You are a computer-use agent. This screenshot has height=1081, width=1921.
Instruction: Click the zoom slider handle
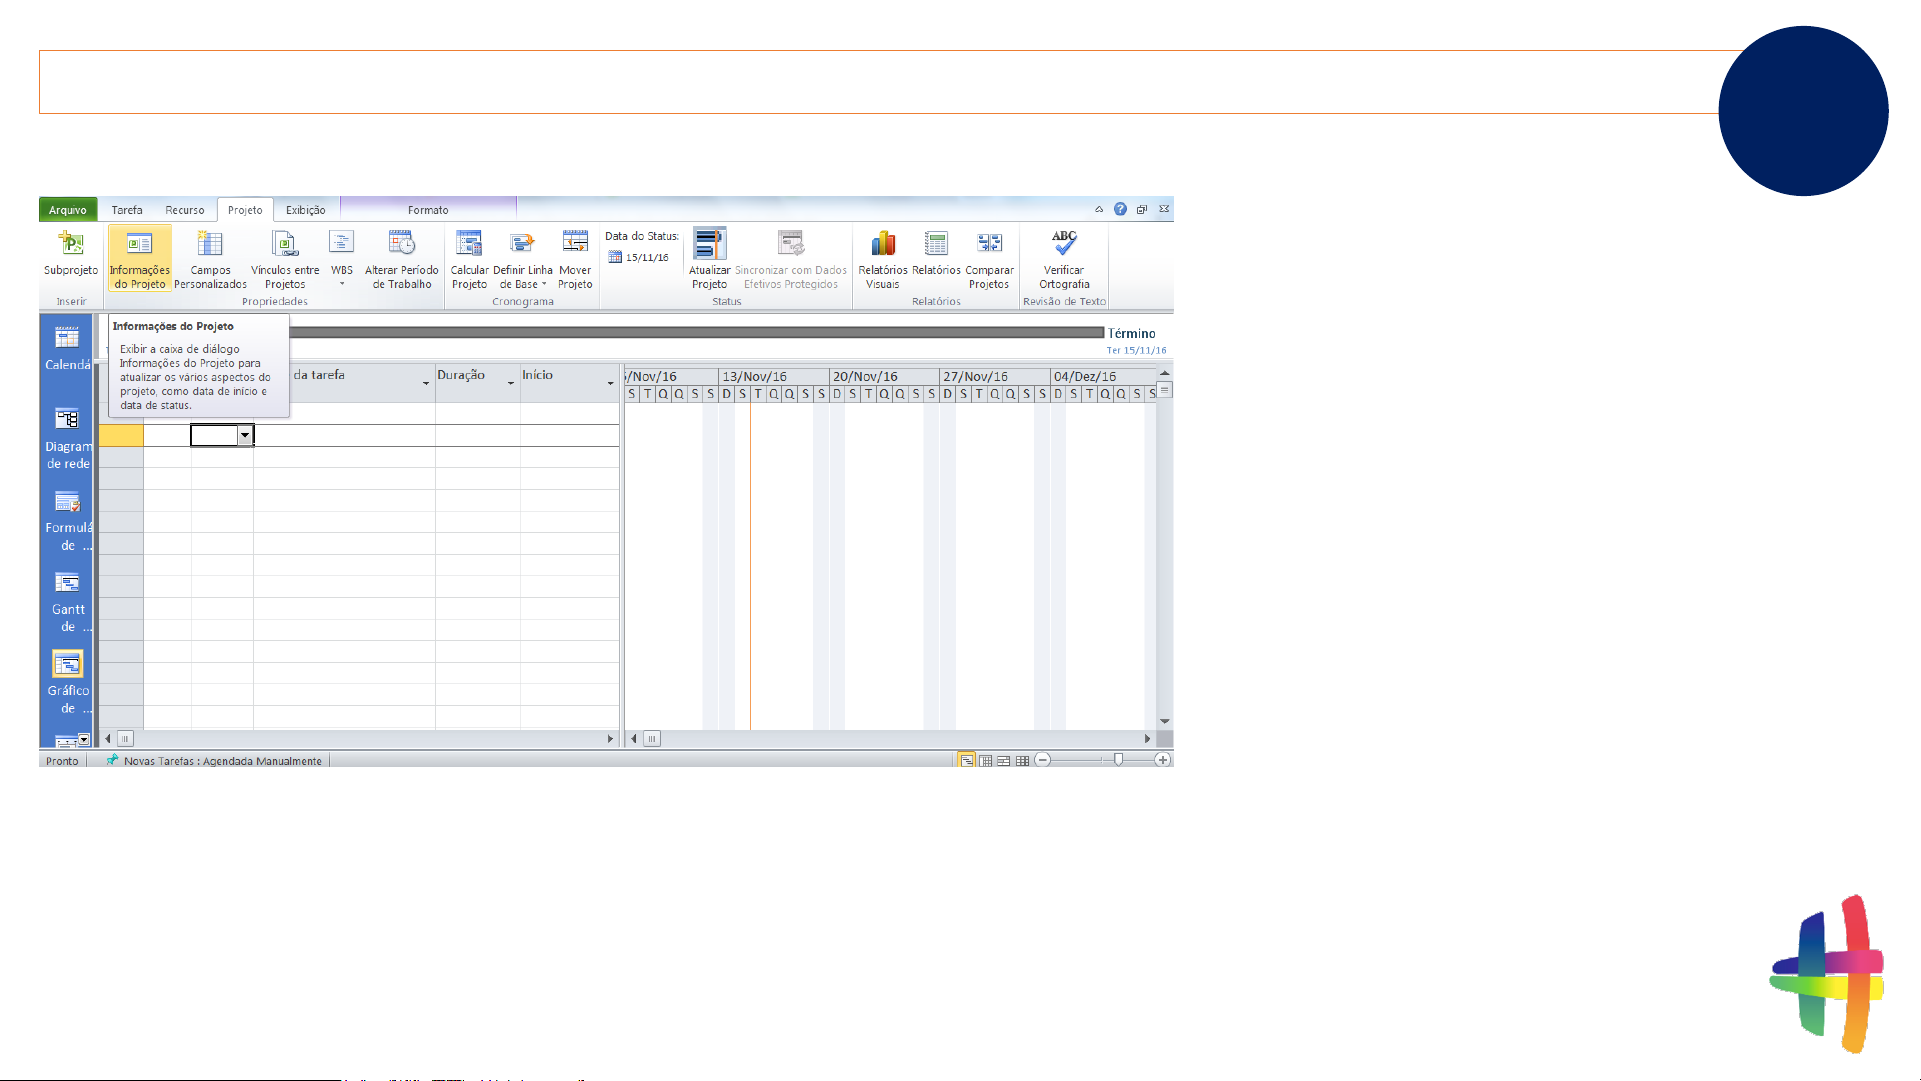pyautogui.click(x=1118, y=760)
